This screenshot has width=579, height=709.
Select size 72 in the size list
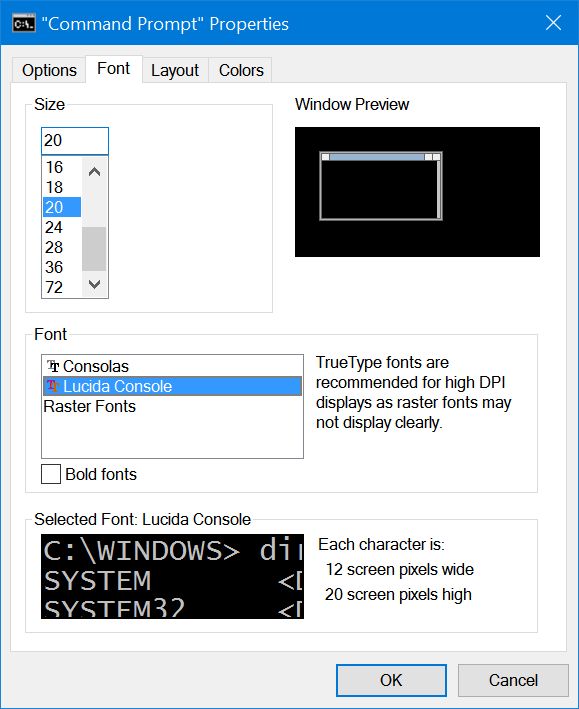click(62, 287)
